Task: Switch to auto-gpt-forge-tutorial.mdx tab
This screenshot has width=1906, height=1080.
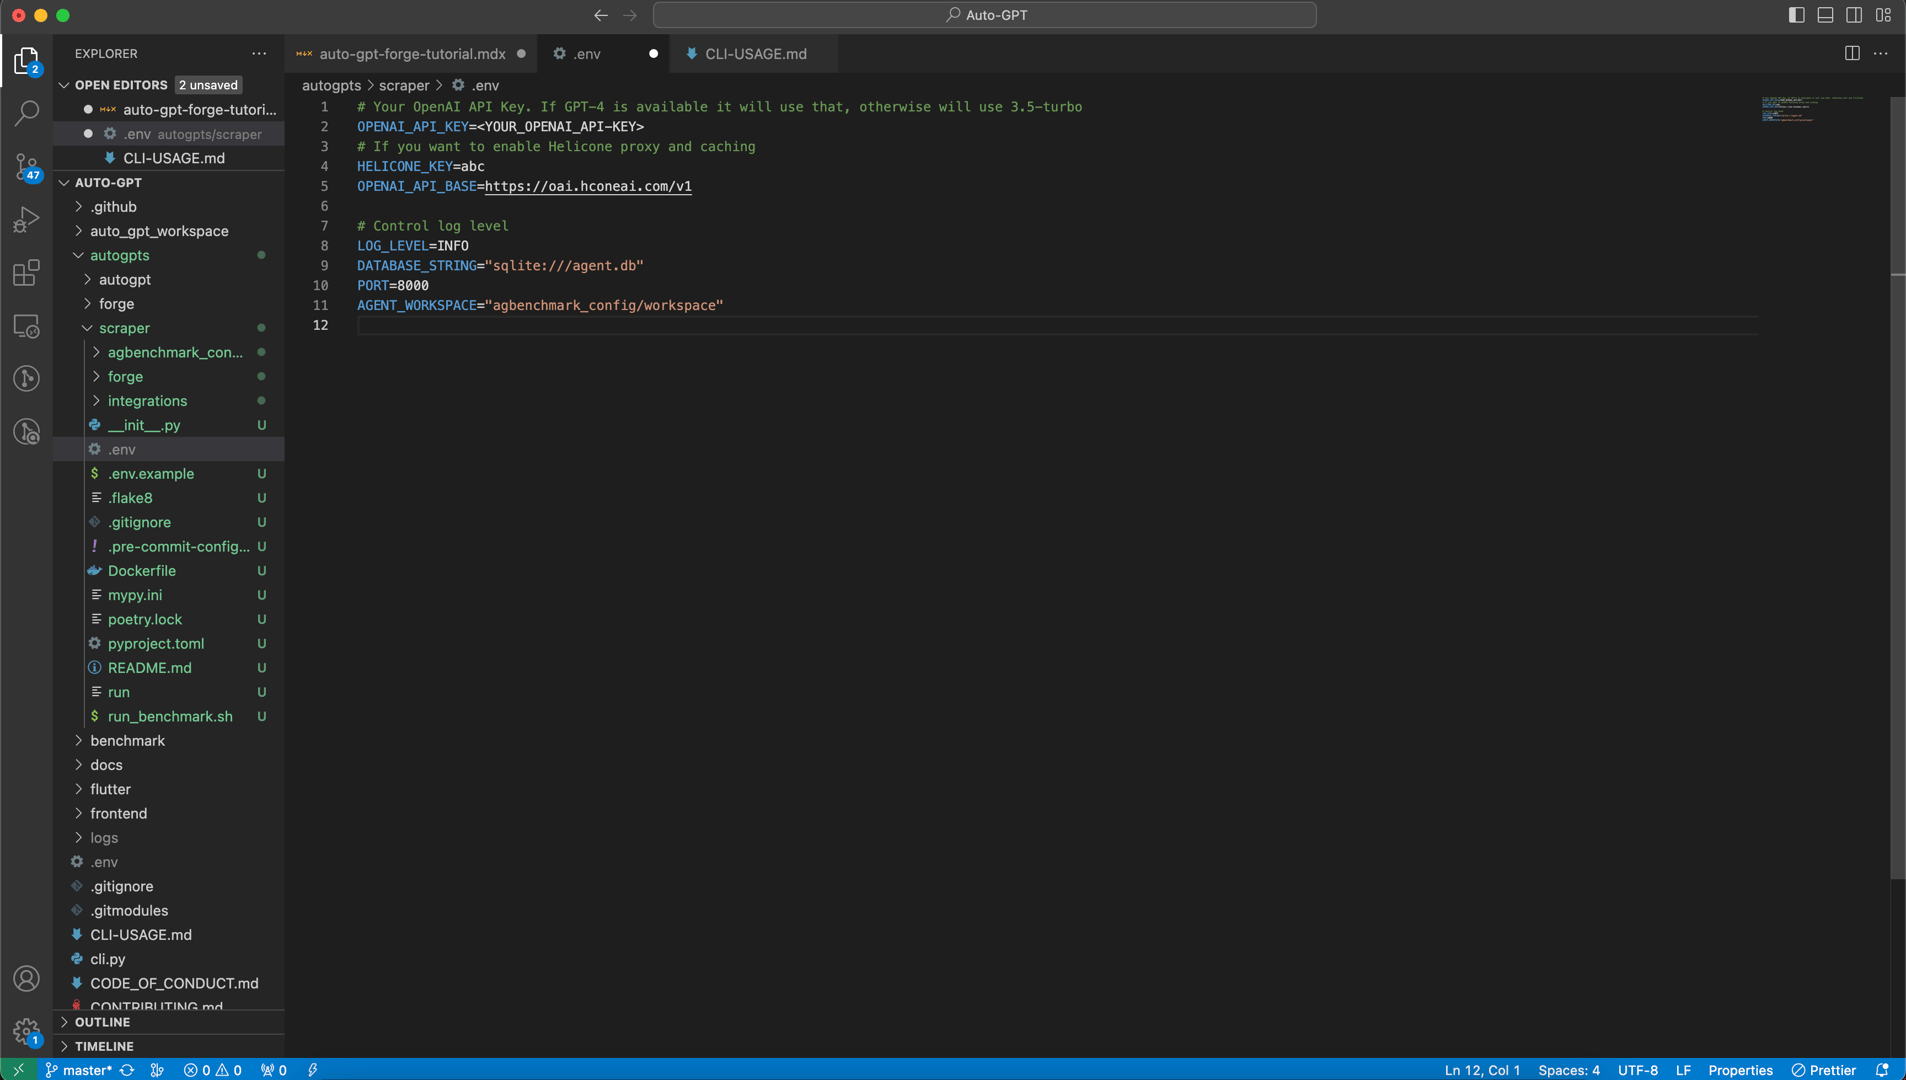Action: point(411,54)
